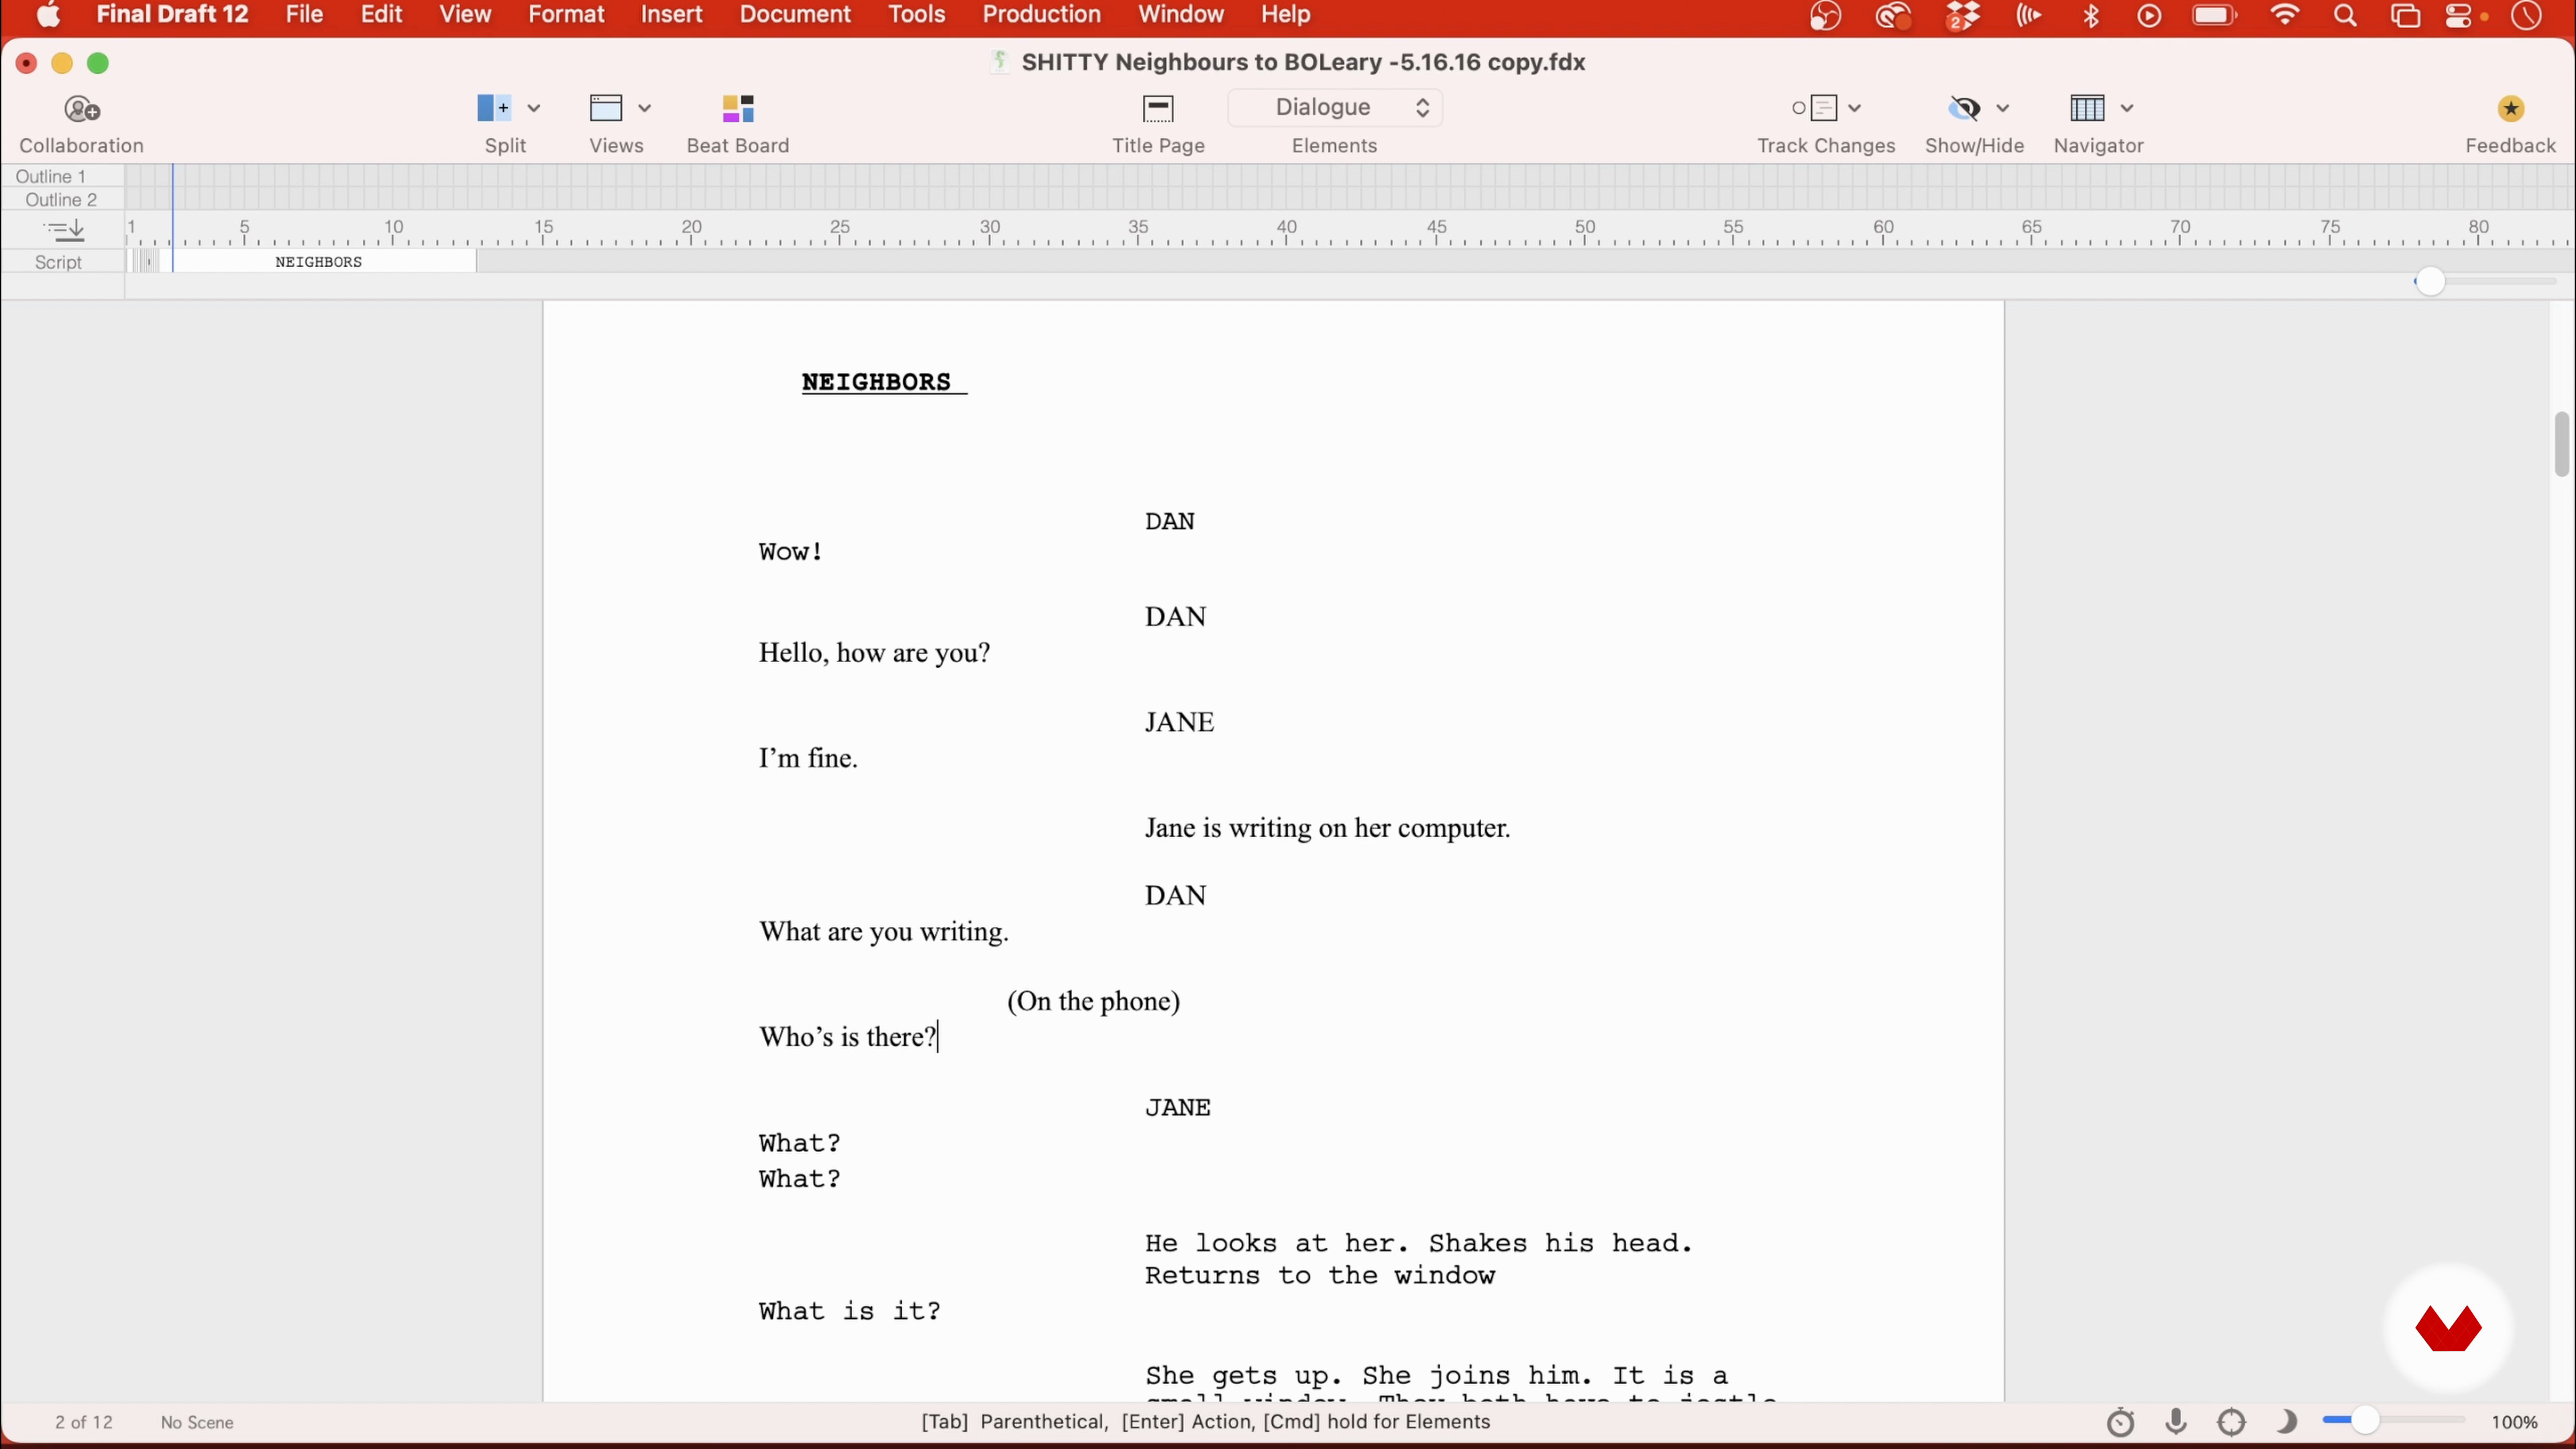The image size is (2576, 1449).
Task: Expand the Show/Hide dropdown arrow
Action: point(2003,108)
